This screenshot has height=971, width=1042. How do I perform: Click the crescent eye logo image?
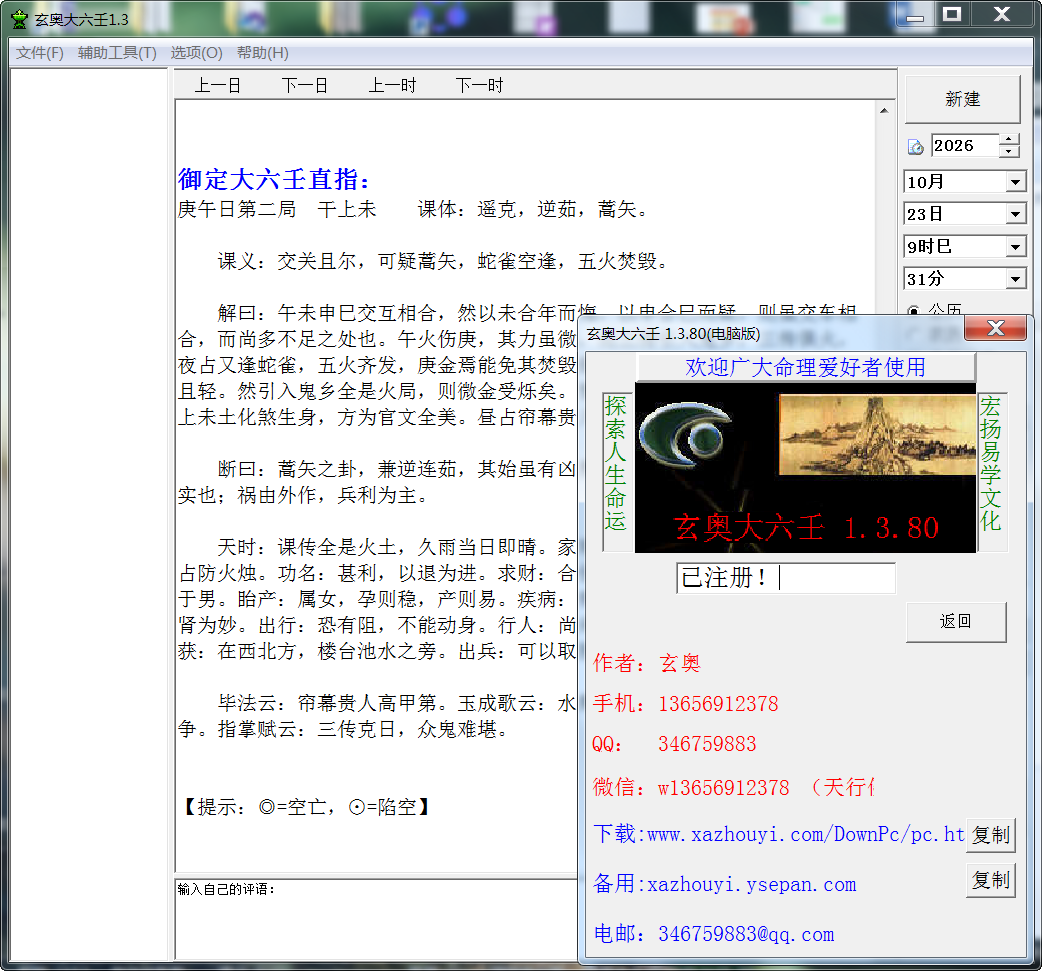click(684, 435)
